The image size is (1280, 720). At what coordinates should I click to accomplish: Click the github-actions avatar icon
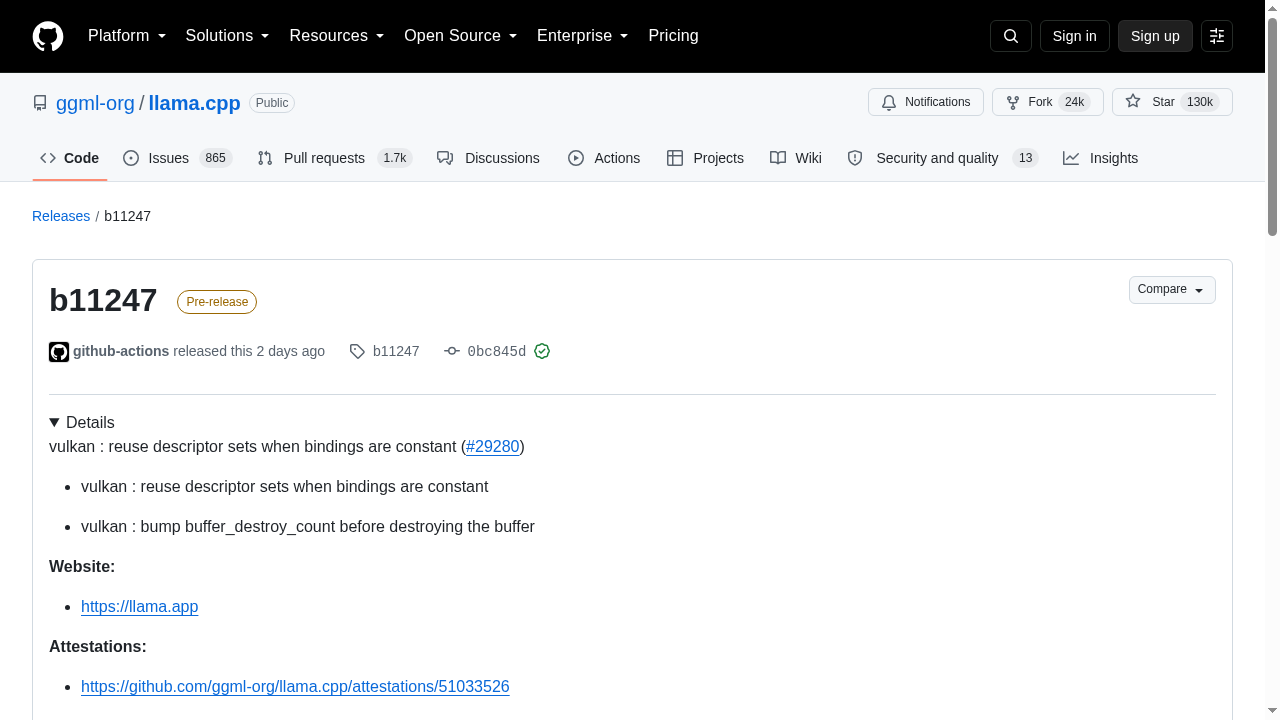click(x=59, y=352)
